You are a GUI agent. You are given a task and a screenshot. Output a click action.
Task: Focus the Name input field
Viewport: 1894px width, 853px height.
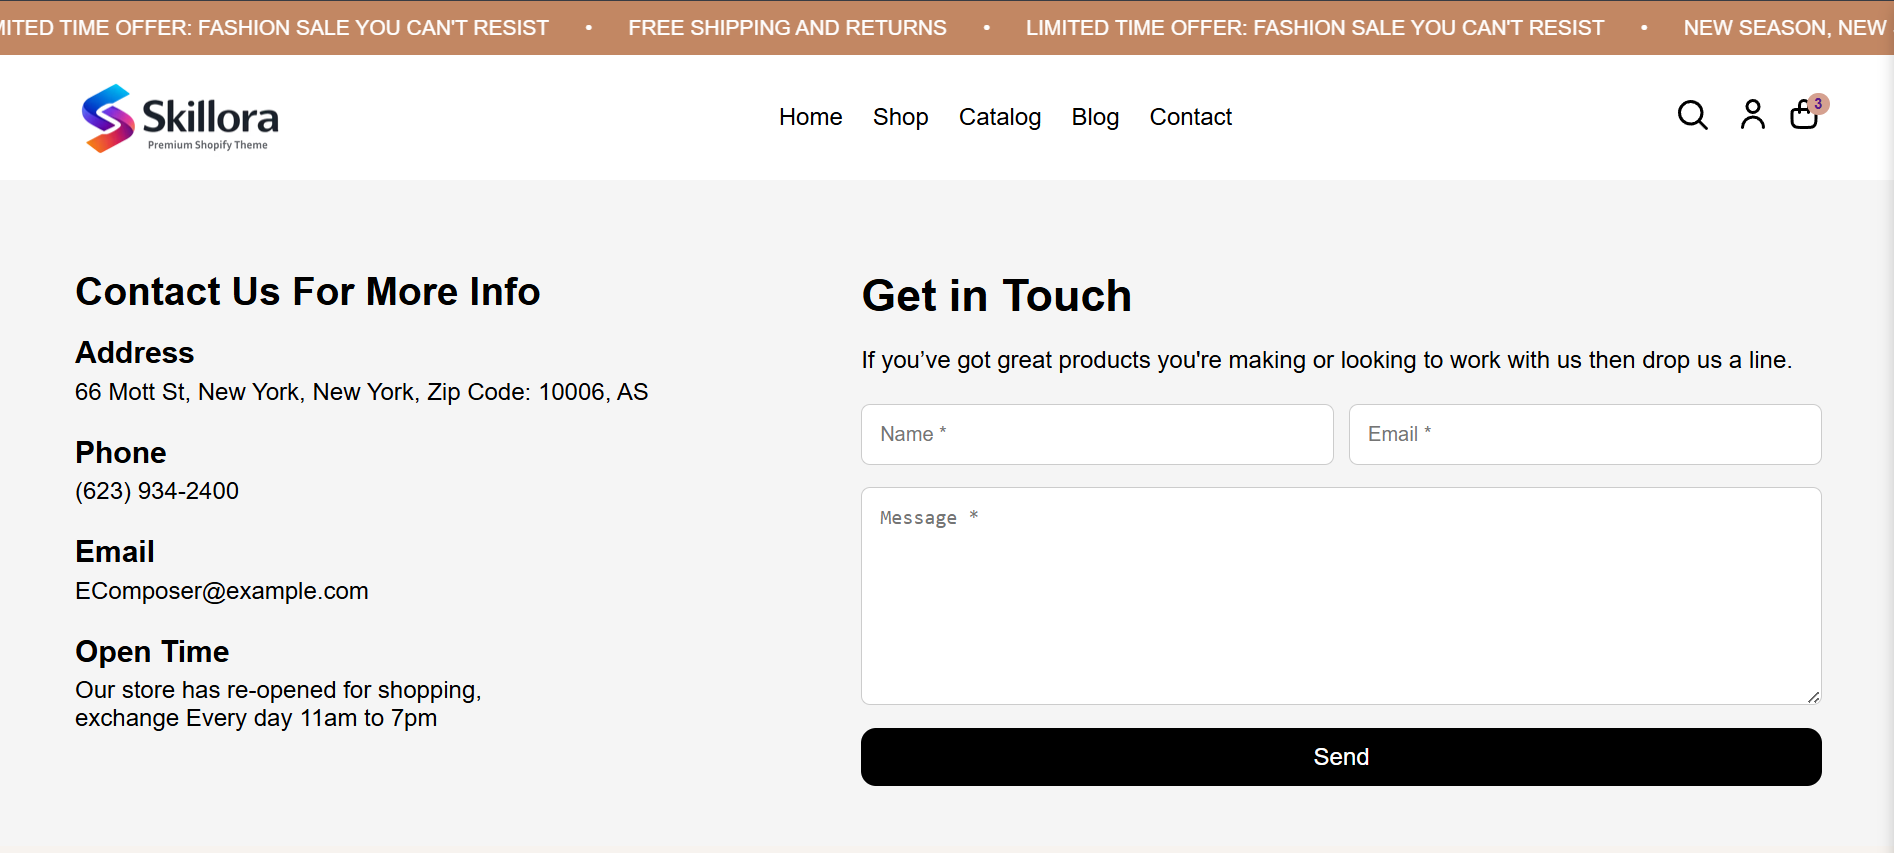tap(1097, 434)
